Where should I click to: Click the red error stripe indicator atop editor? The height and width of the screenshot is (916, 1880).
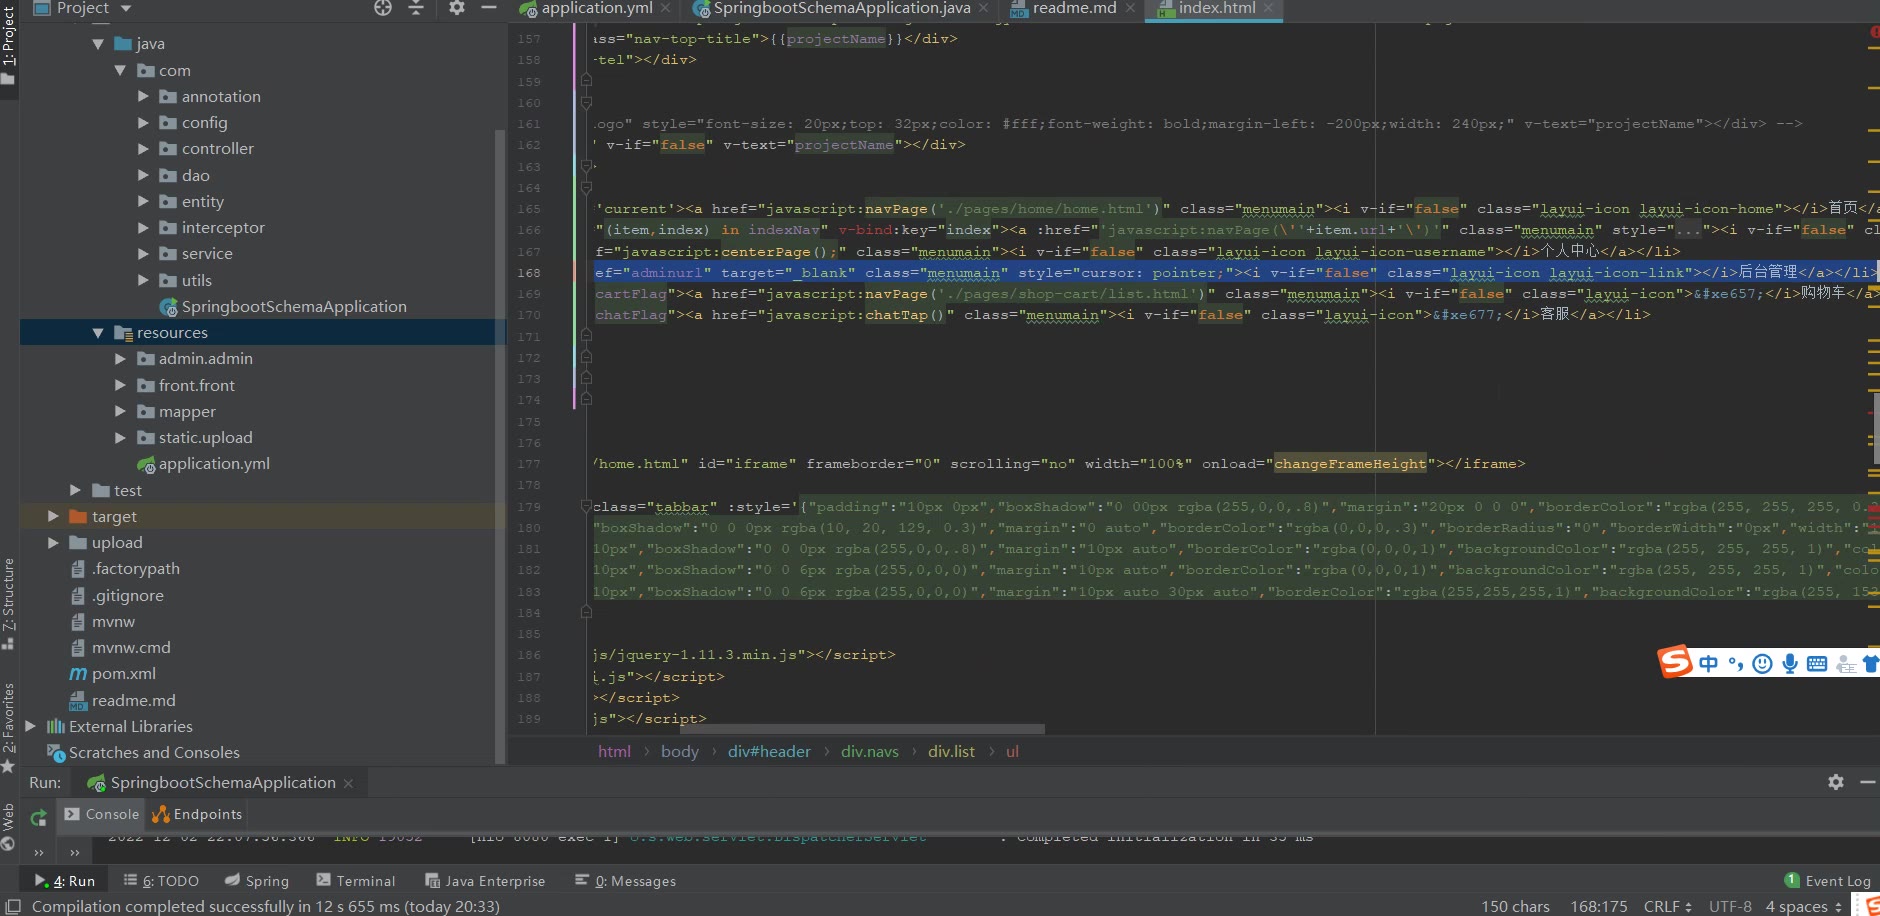1874,33
